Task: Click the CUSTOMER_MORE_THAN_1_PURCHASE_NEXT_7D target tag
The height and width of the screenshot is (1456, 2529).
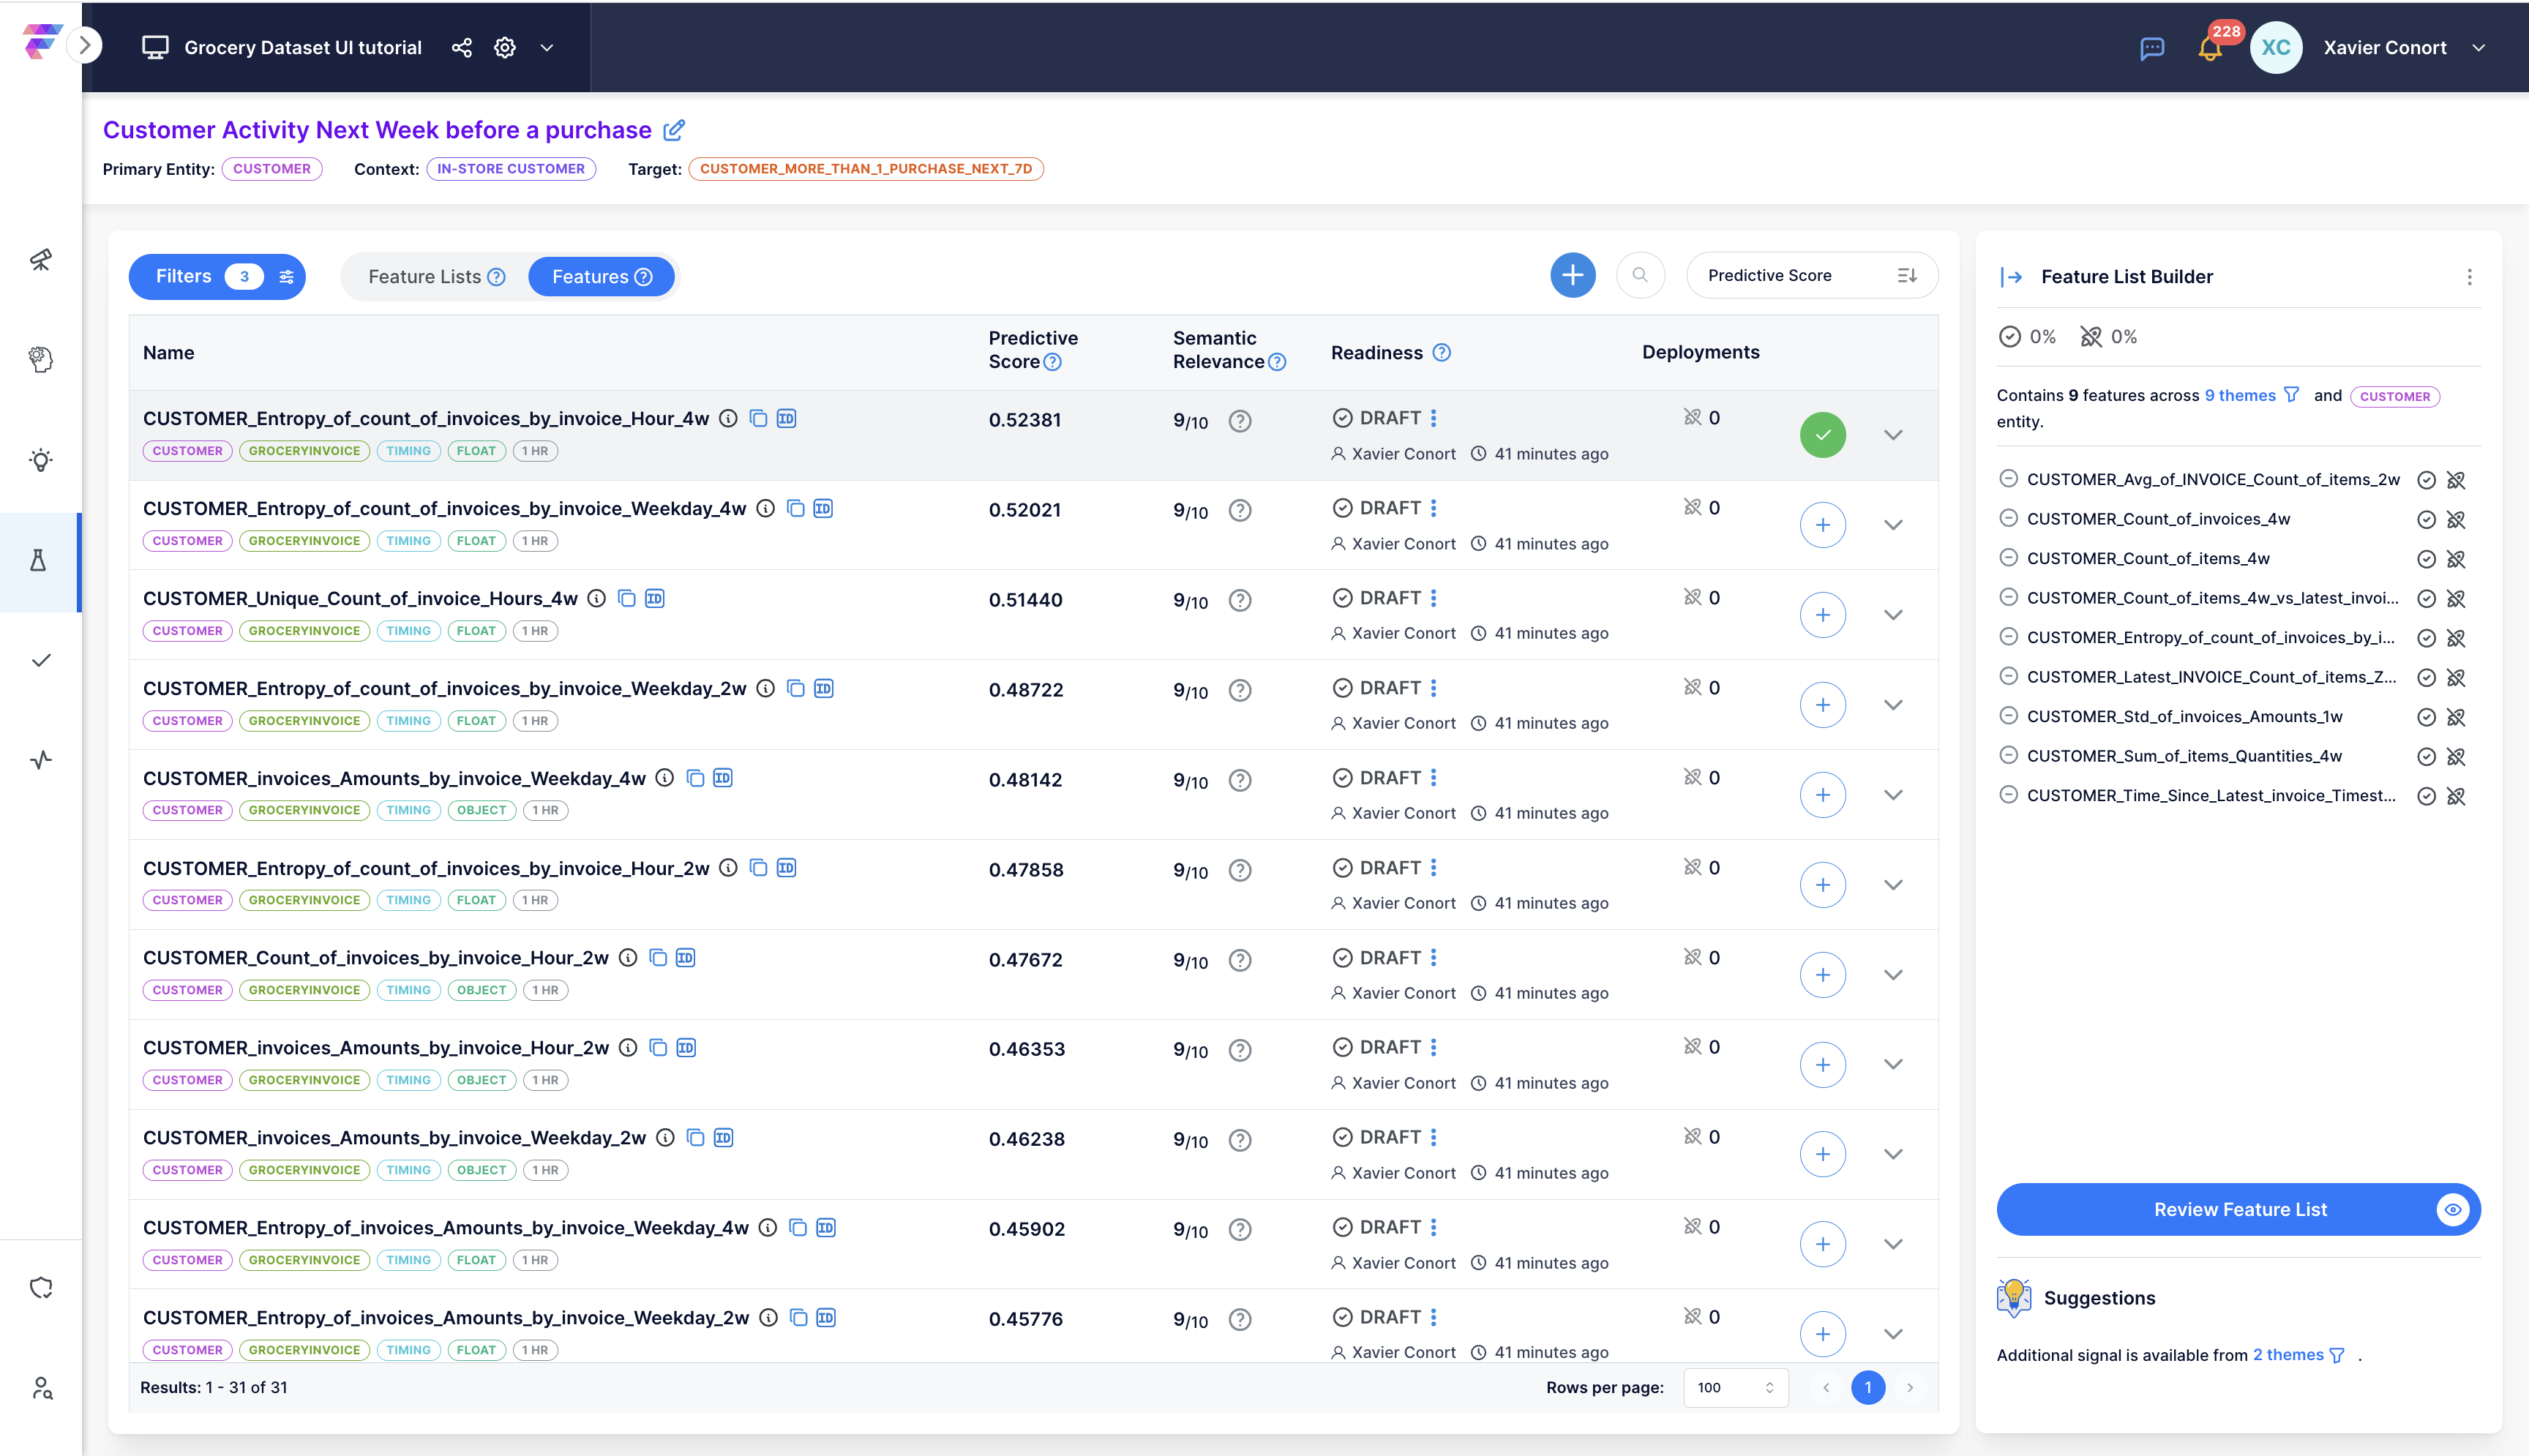Action: 866,169
